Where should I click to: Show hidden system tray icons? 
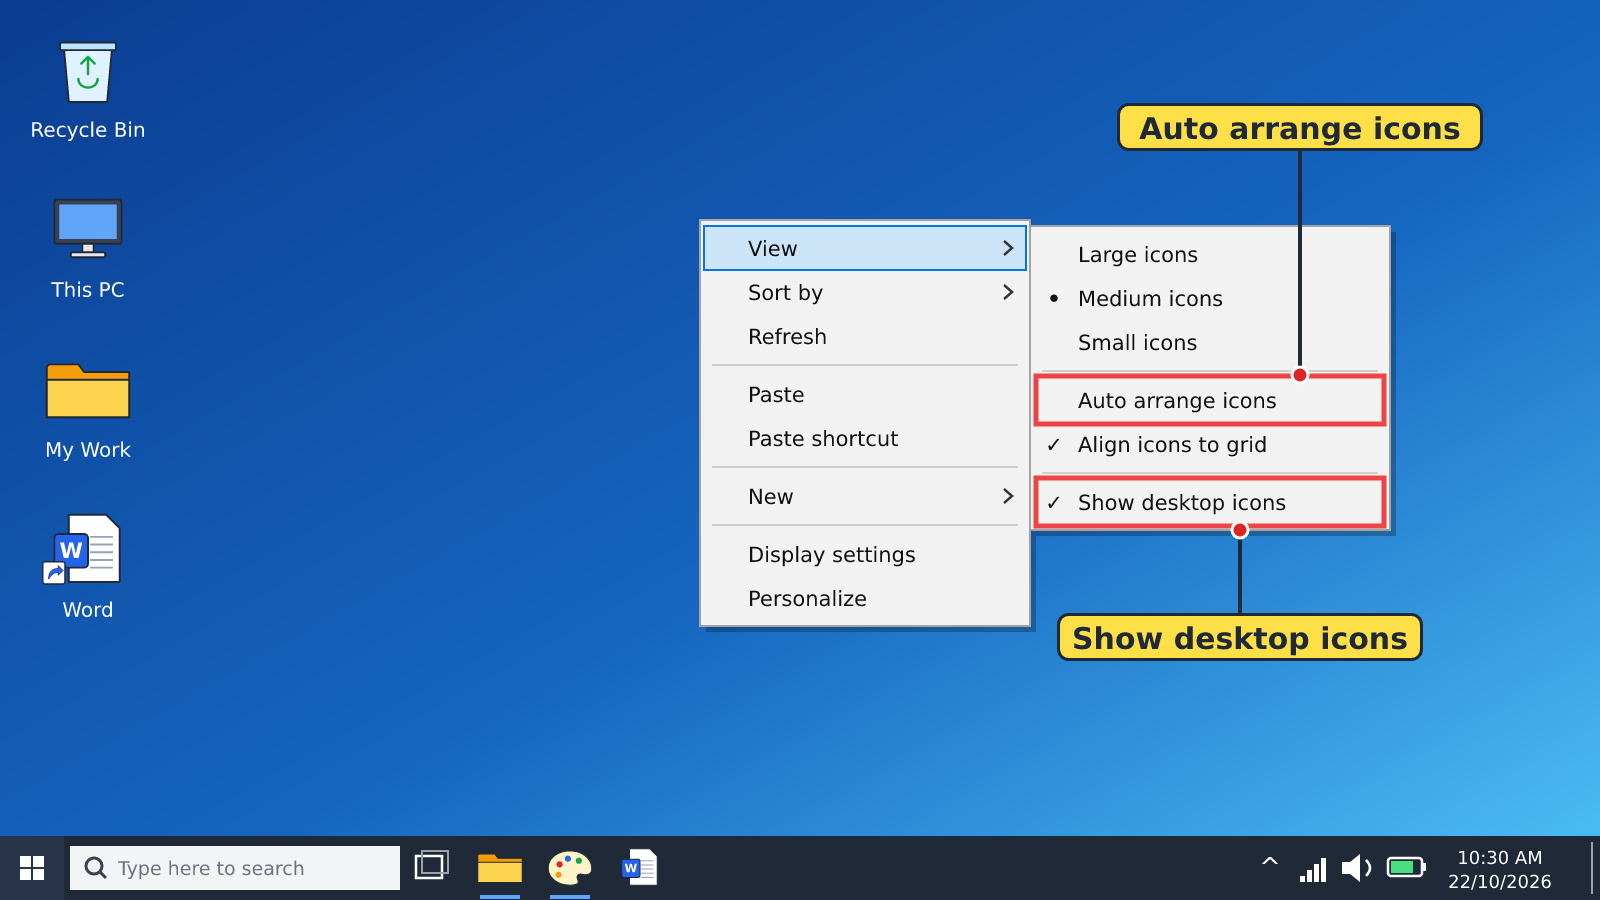[1270, 862]
